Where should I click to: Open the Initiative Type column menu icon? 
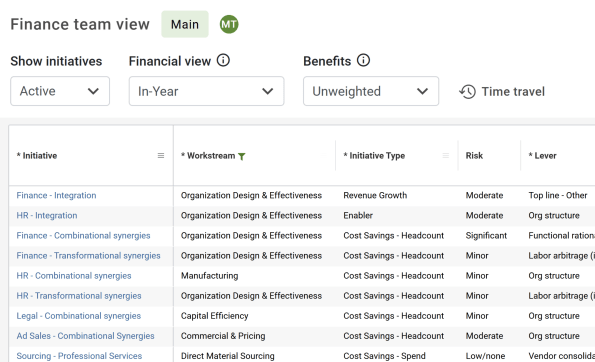(x=446, y=156)
